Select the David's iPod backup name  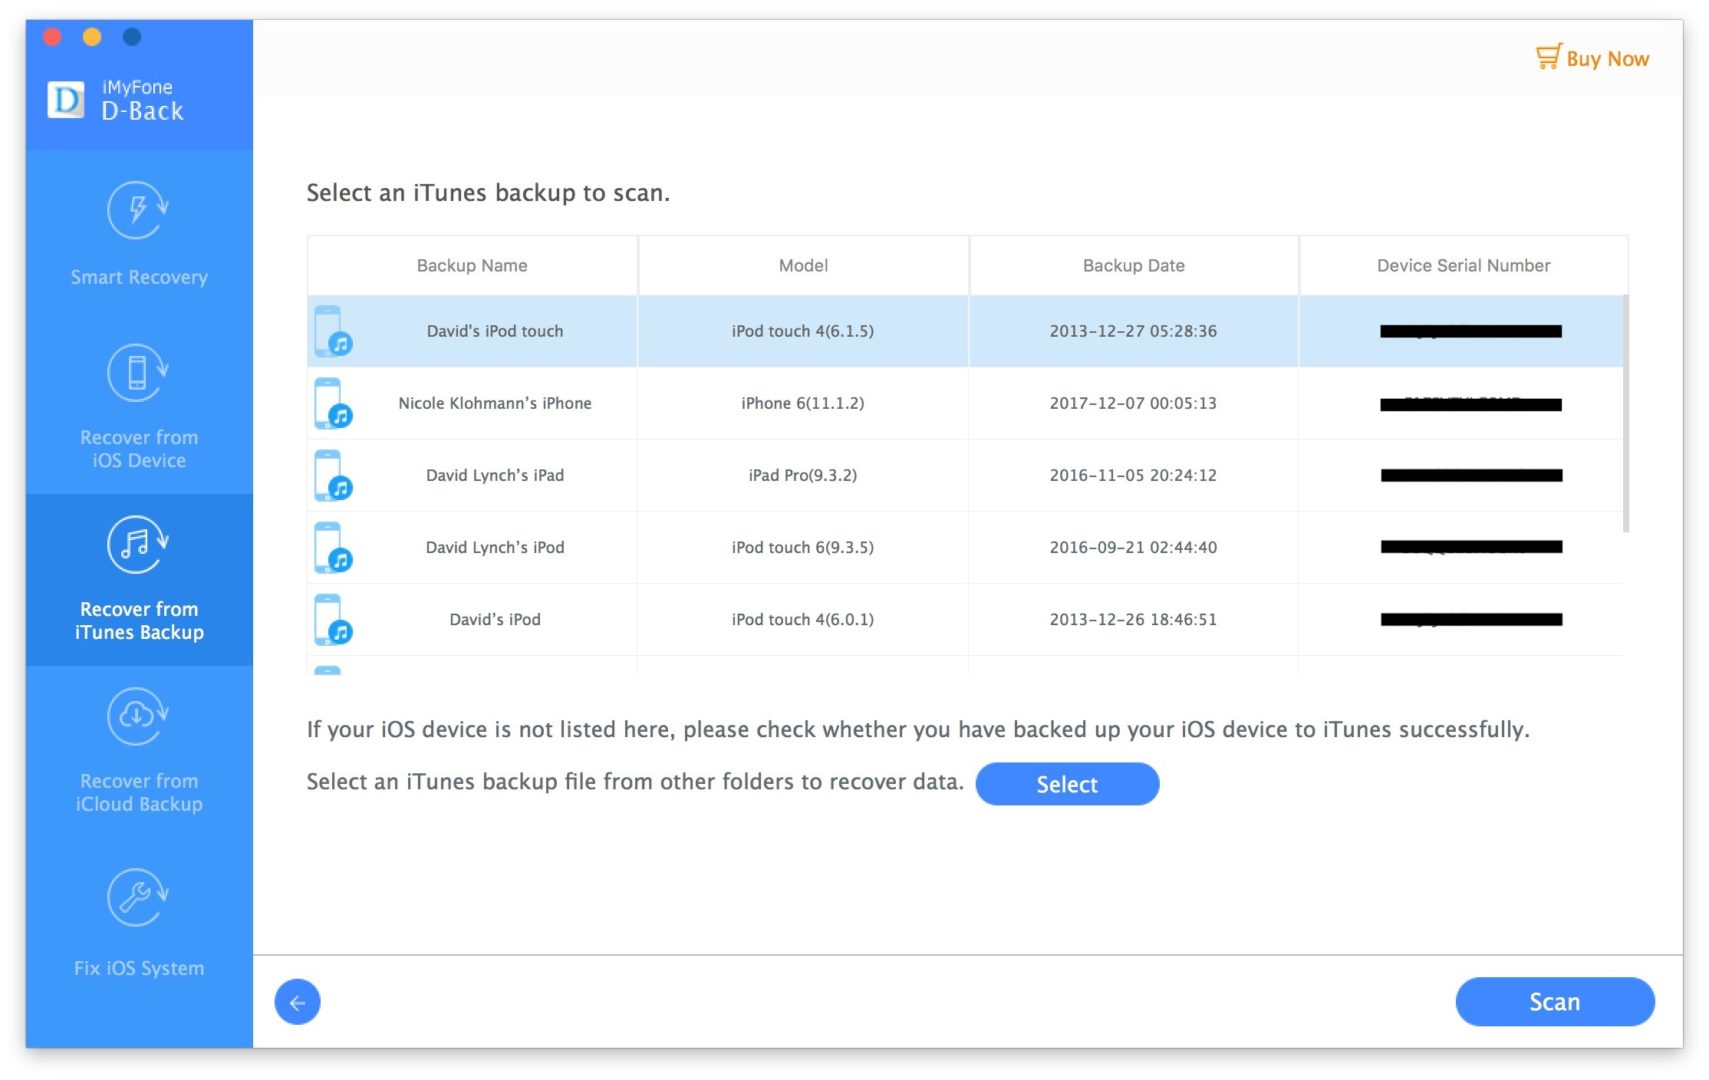[495, 619]
